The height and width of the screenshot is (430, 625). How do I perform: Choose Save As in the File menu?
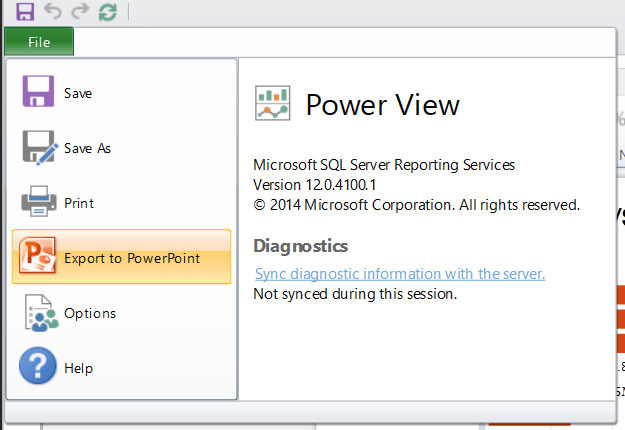pos(87,148)
